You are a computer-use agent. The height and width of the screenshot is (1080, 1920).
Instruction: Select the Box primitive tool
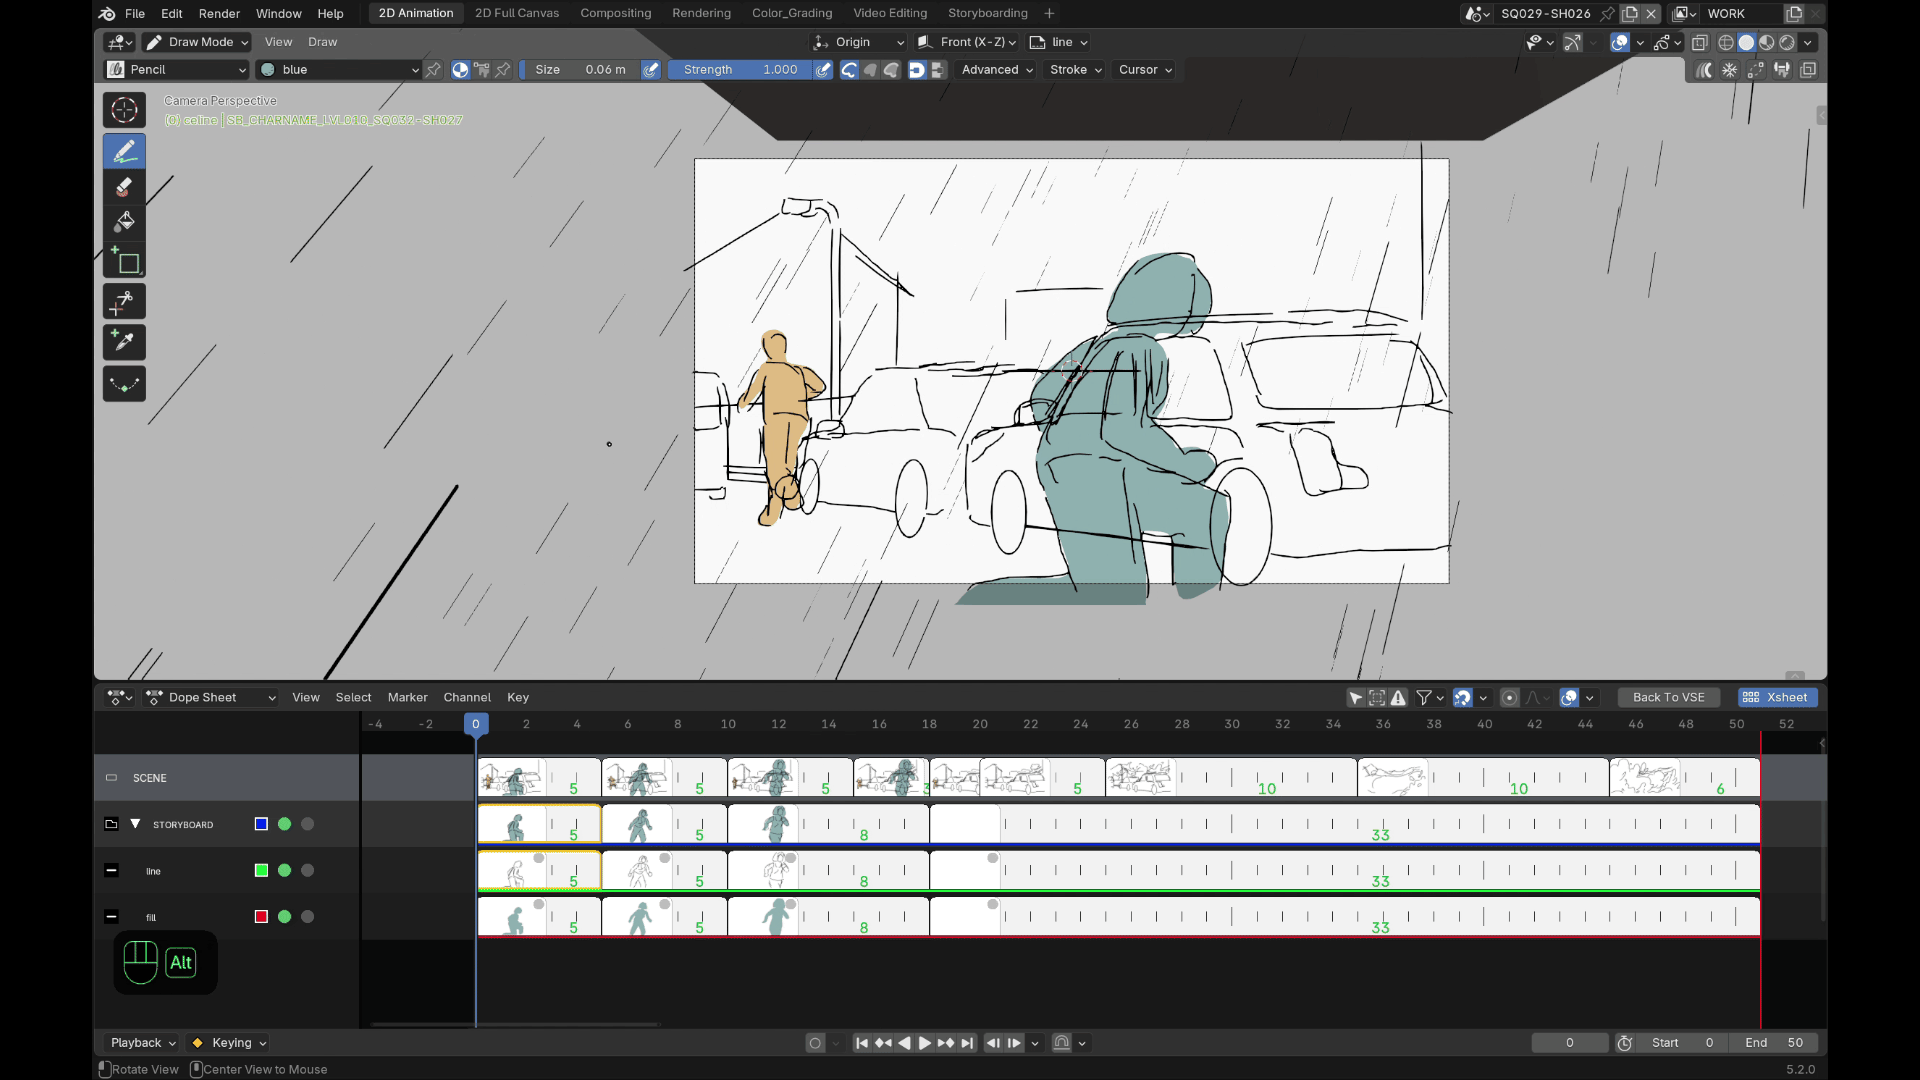[124, 260]
